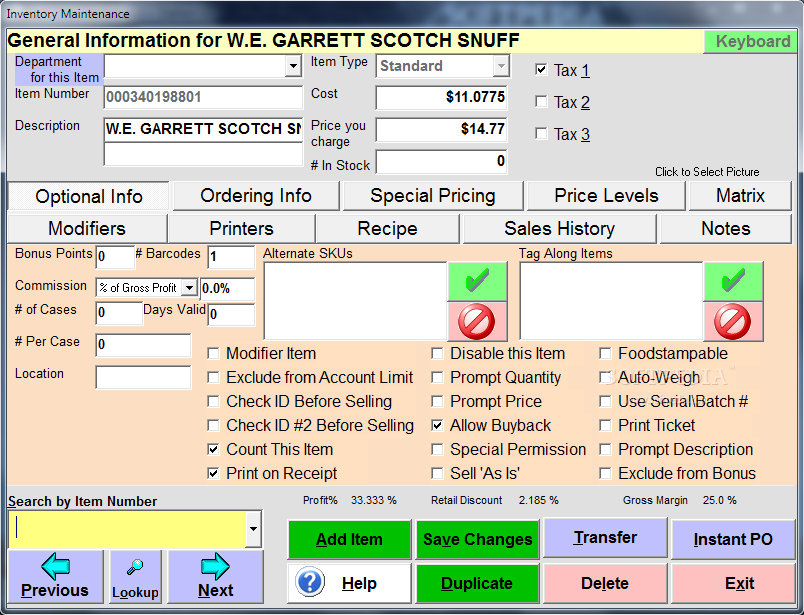Switch to the Optional Info tab
Viewport: 804px width, 615px height.
point(88,196)
